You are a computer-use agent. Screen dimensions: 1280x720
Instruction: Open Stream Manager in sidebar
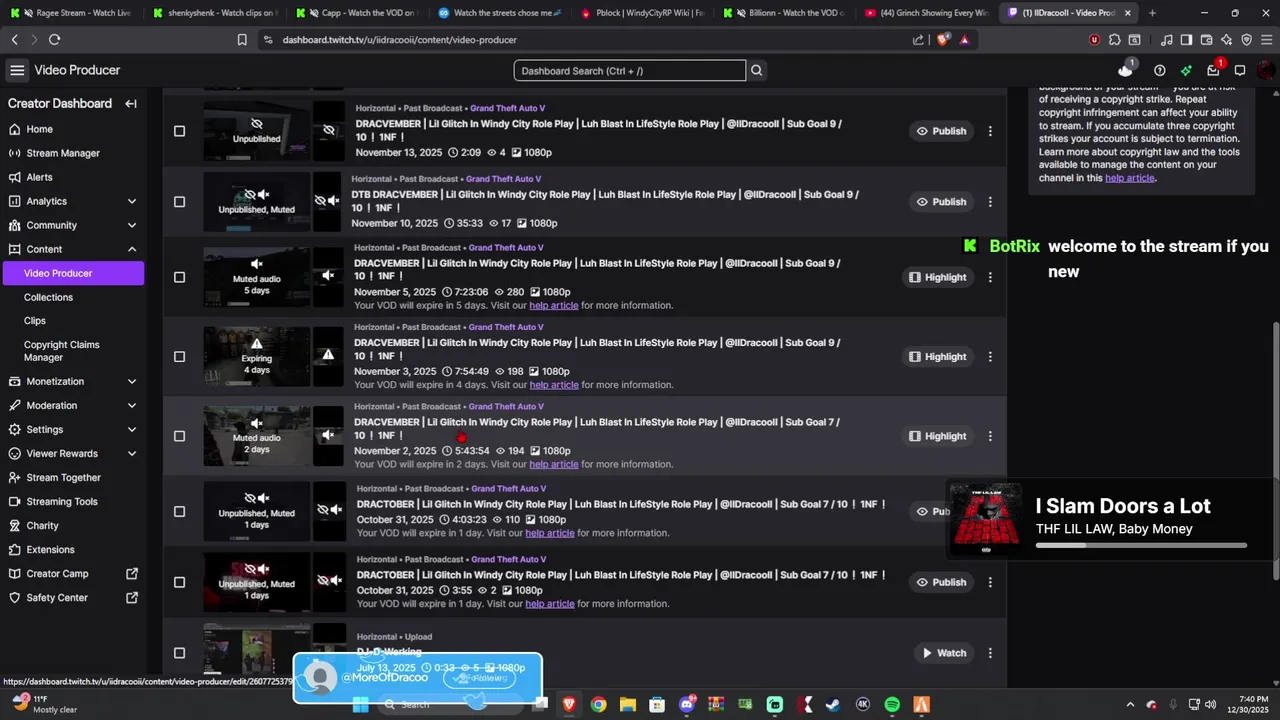pyautogui.click(x=72, y=153)
